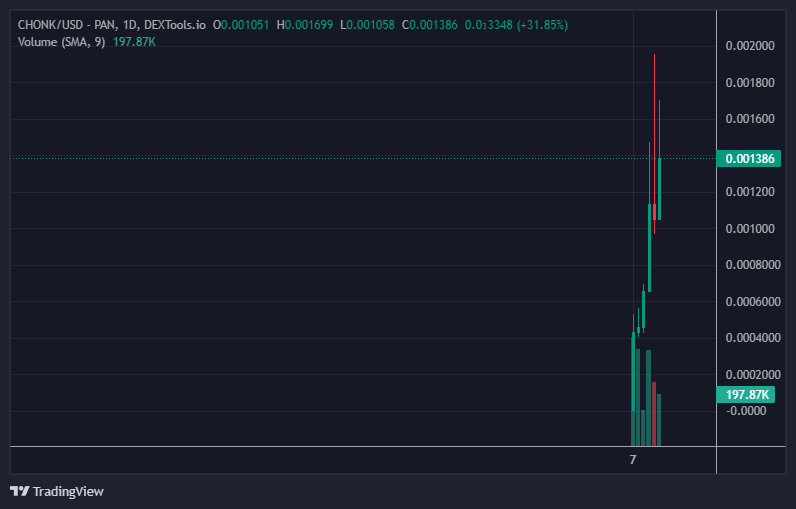
Task: Click the open value O0.001051
Action: [241, 25]
